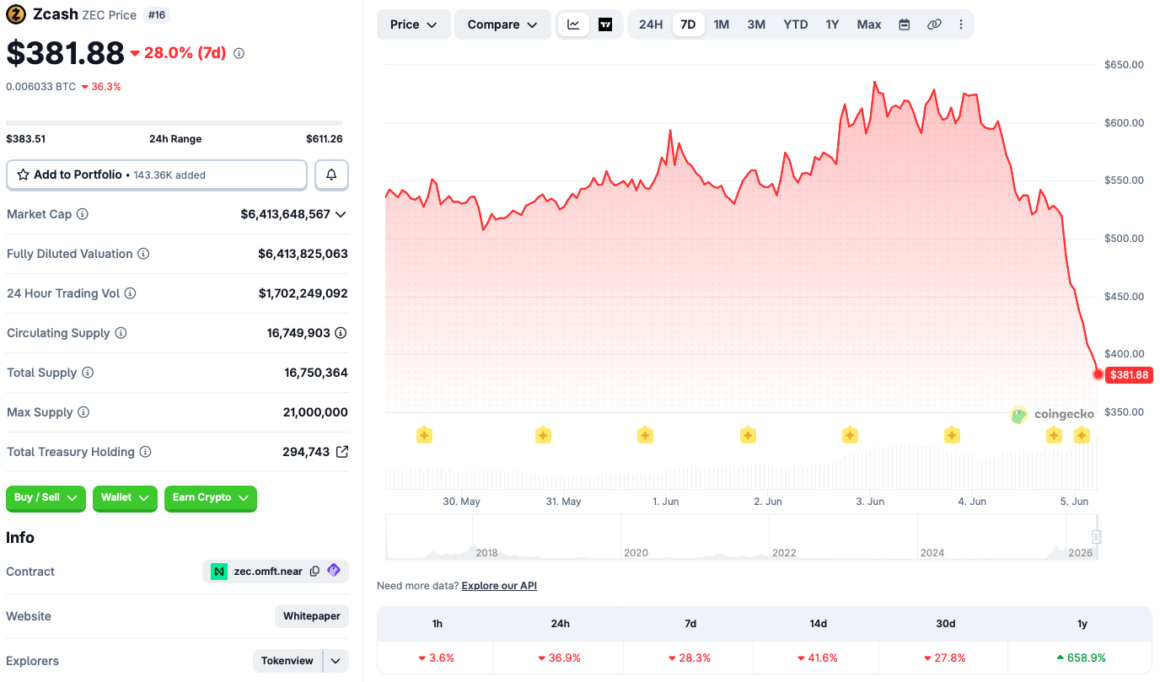The image size is (1160, 682).
Task: Open Fully Diluted Valuation info icon
Action: click(144, 254)
